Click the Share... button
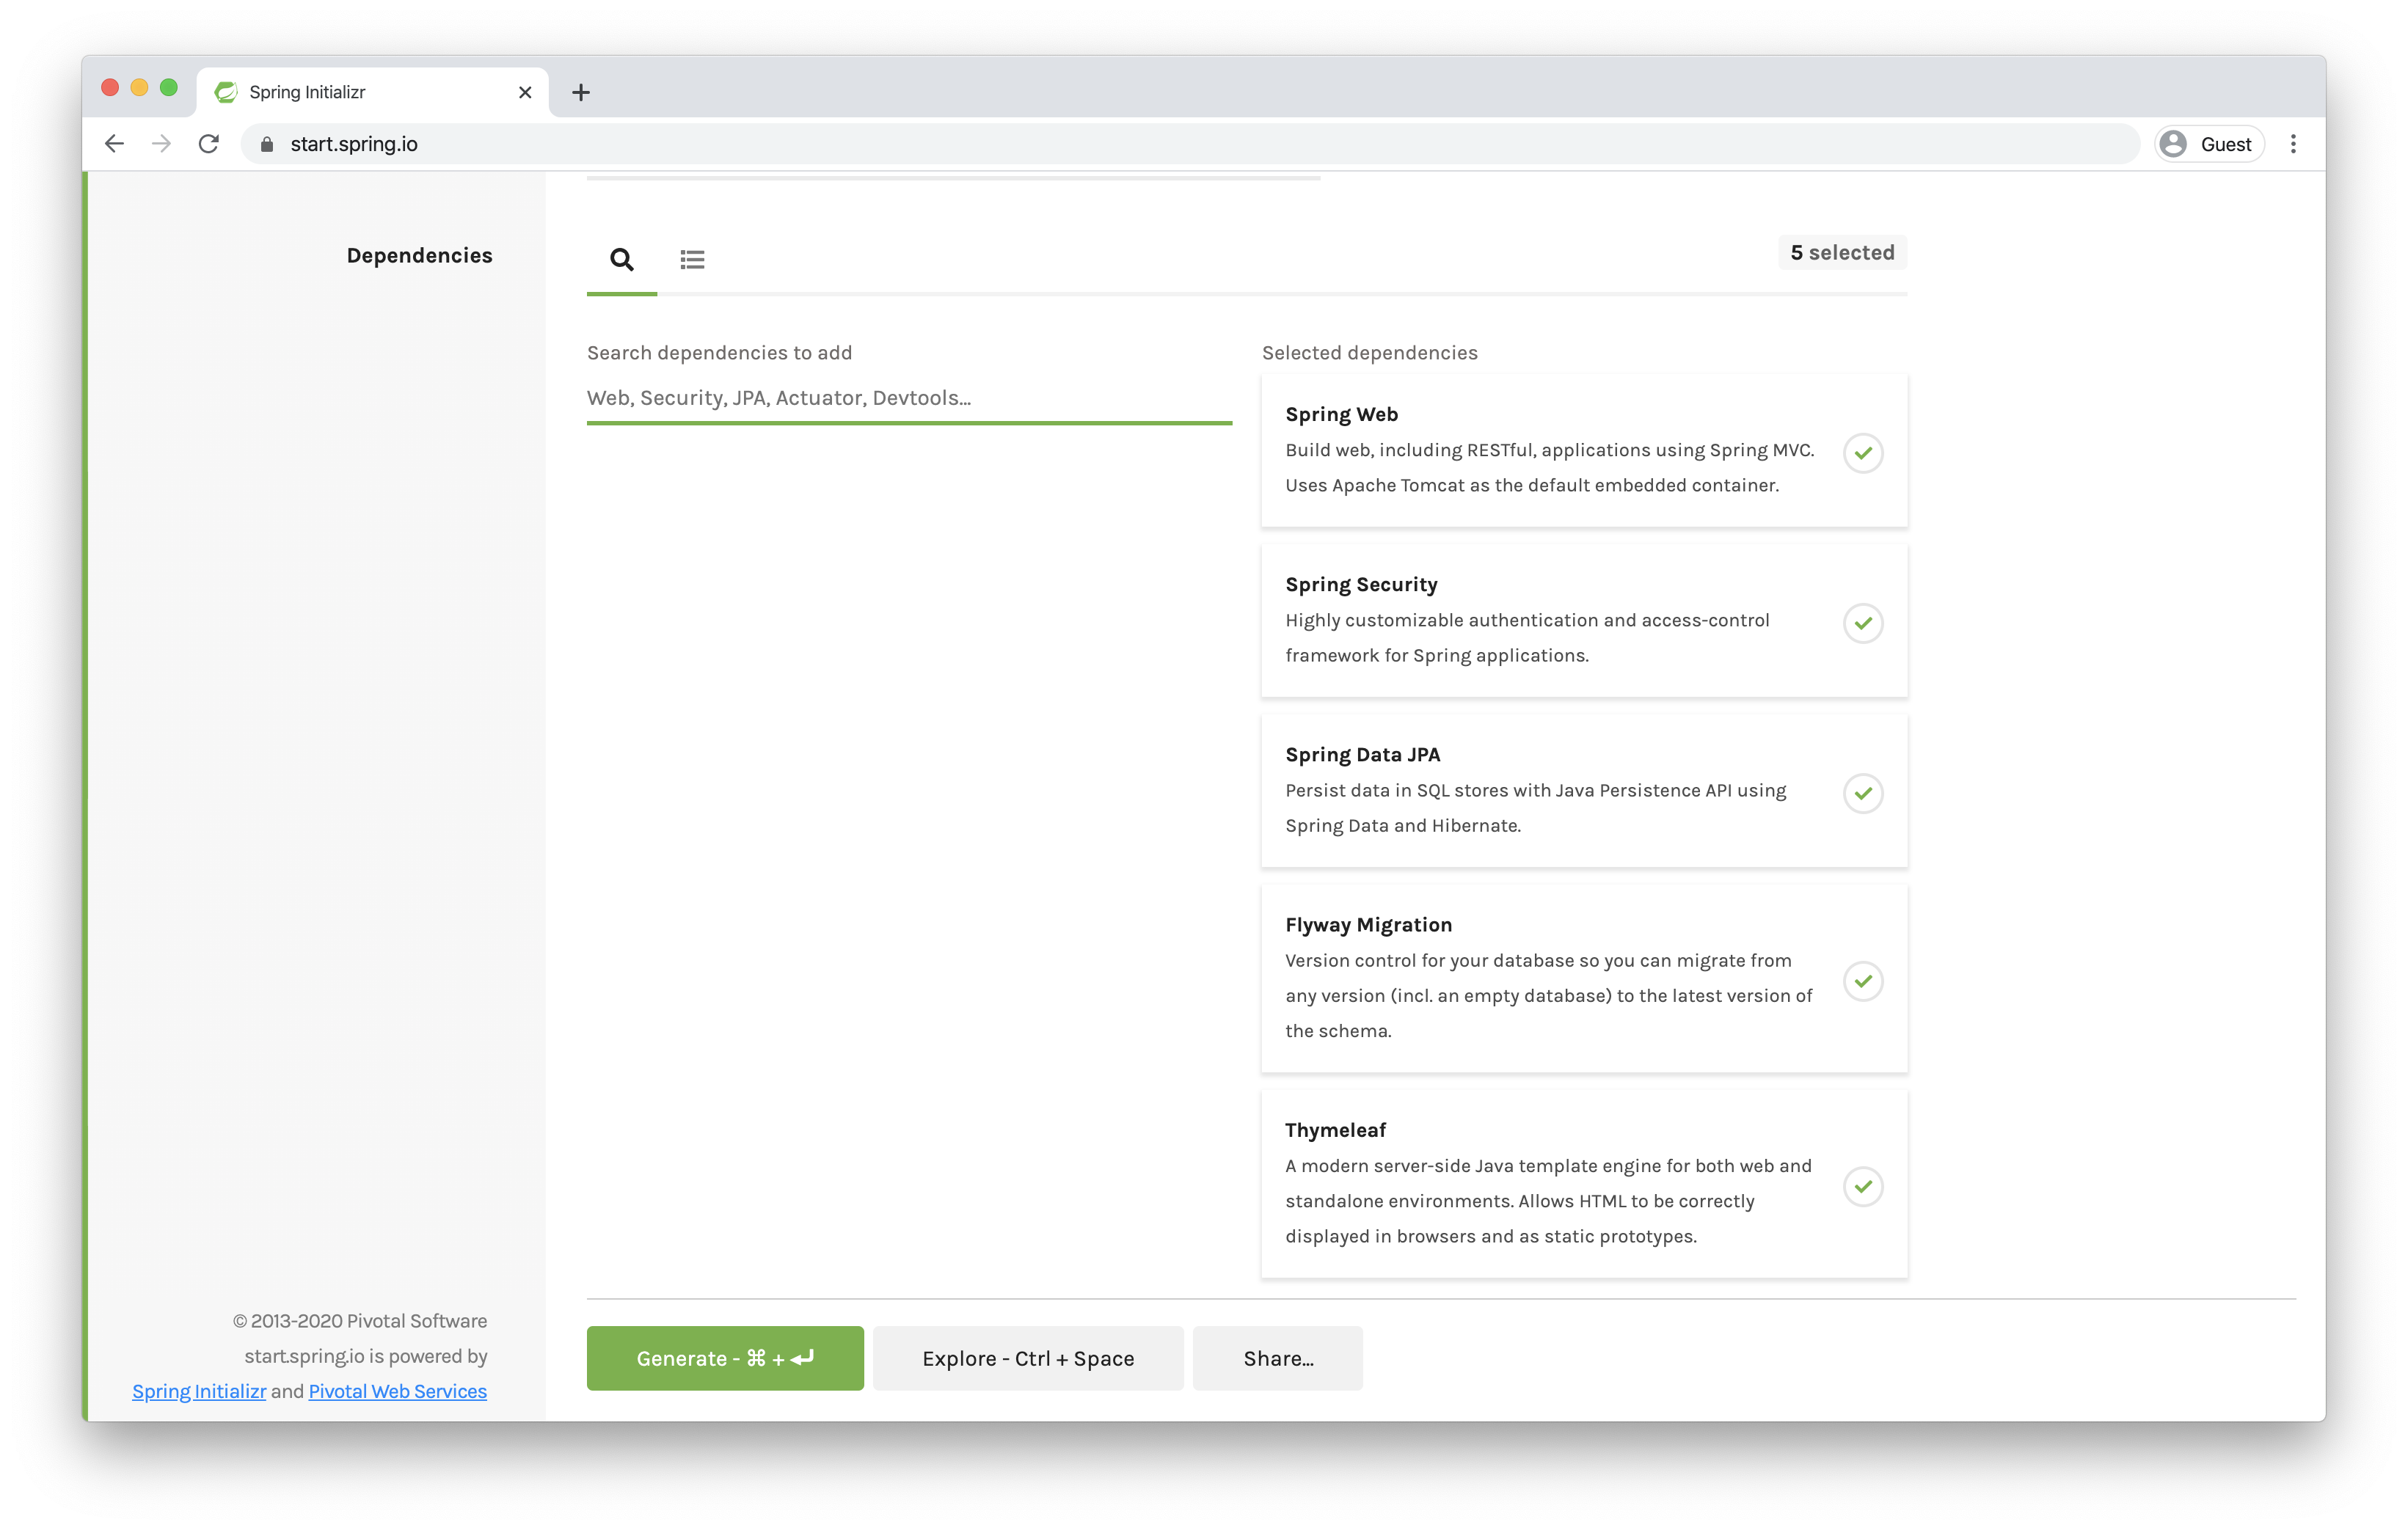The image size is (2408, 1530). pyautogui.click(x=1277, y=1357)
